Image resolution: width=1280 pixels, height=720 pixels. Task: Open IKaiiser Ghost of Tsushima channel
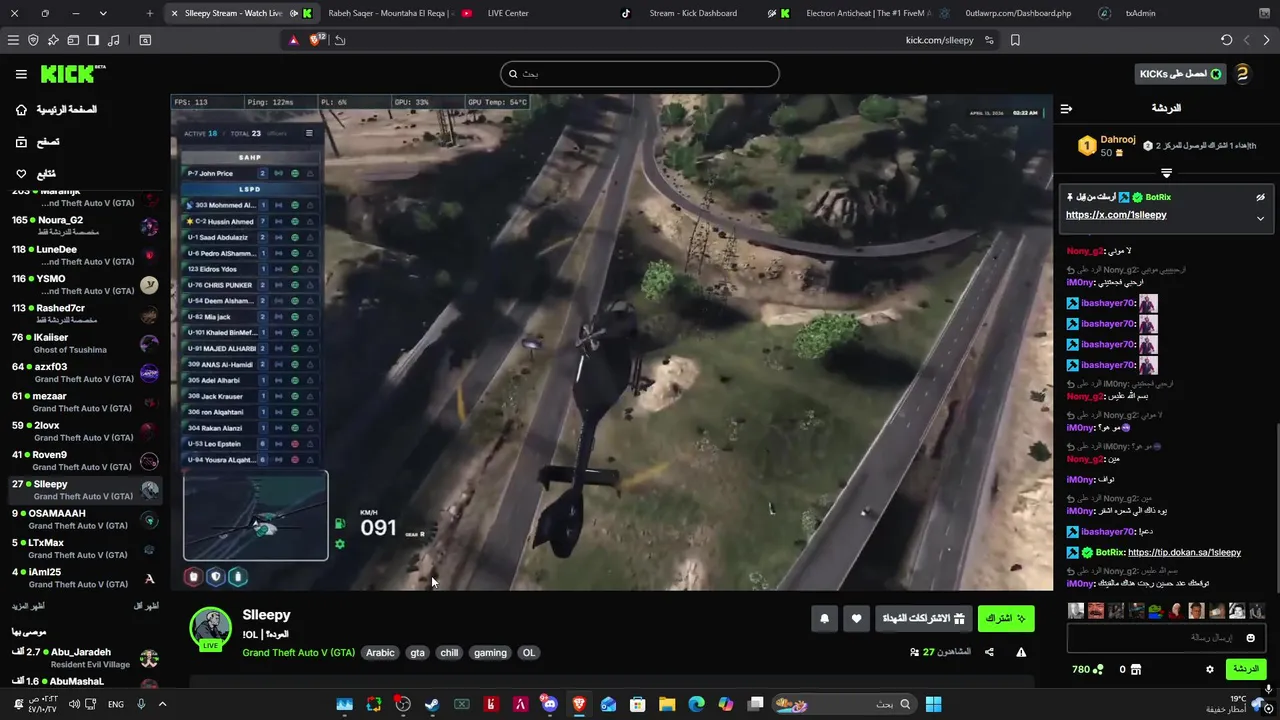click(x=85, y=343)
